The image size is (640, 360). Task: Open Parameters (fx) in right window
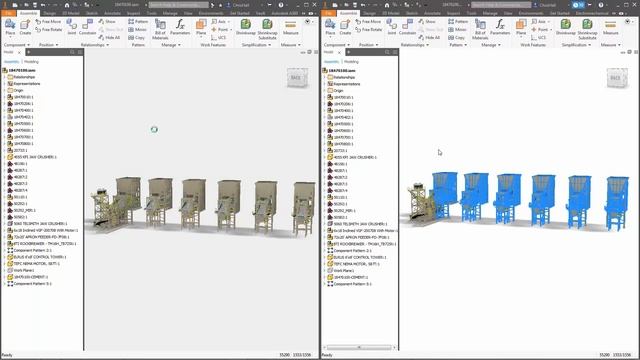click(x=500, y=27)
